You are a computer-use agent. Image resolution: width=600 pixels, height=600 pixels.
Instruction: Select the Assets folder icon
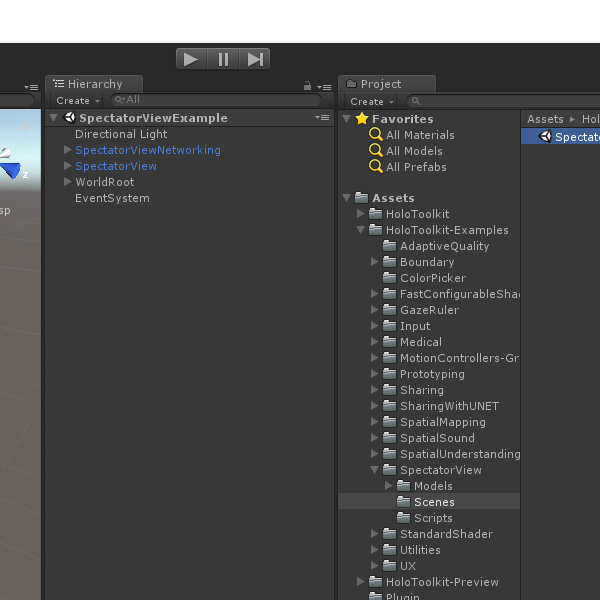click(362, 197)
